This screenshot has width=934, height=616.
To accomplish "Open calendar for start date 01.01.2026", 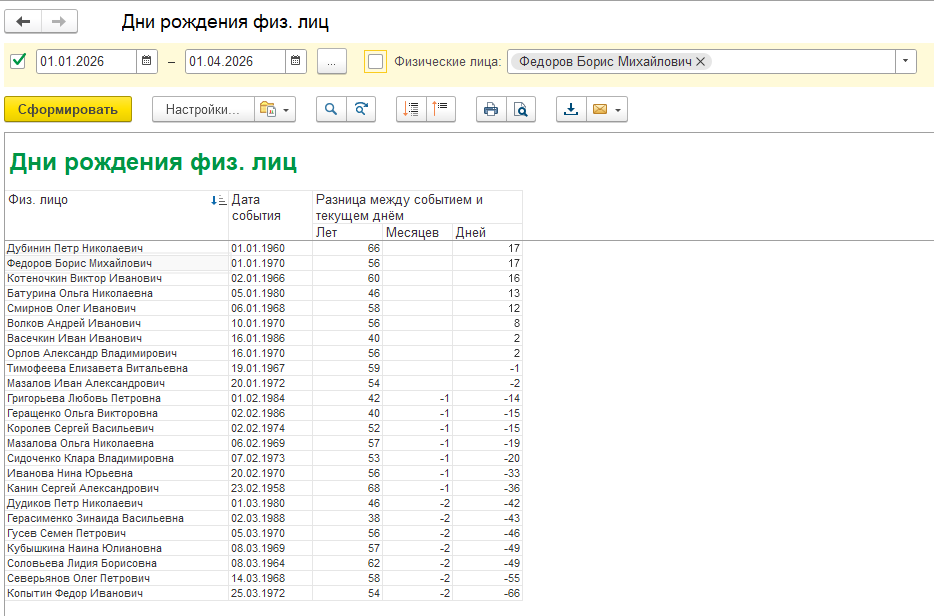I will click(x=147, y=61).
